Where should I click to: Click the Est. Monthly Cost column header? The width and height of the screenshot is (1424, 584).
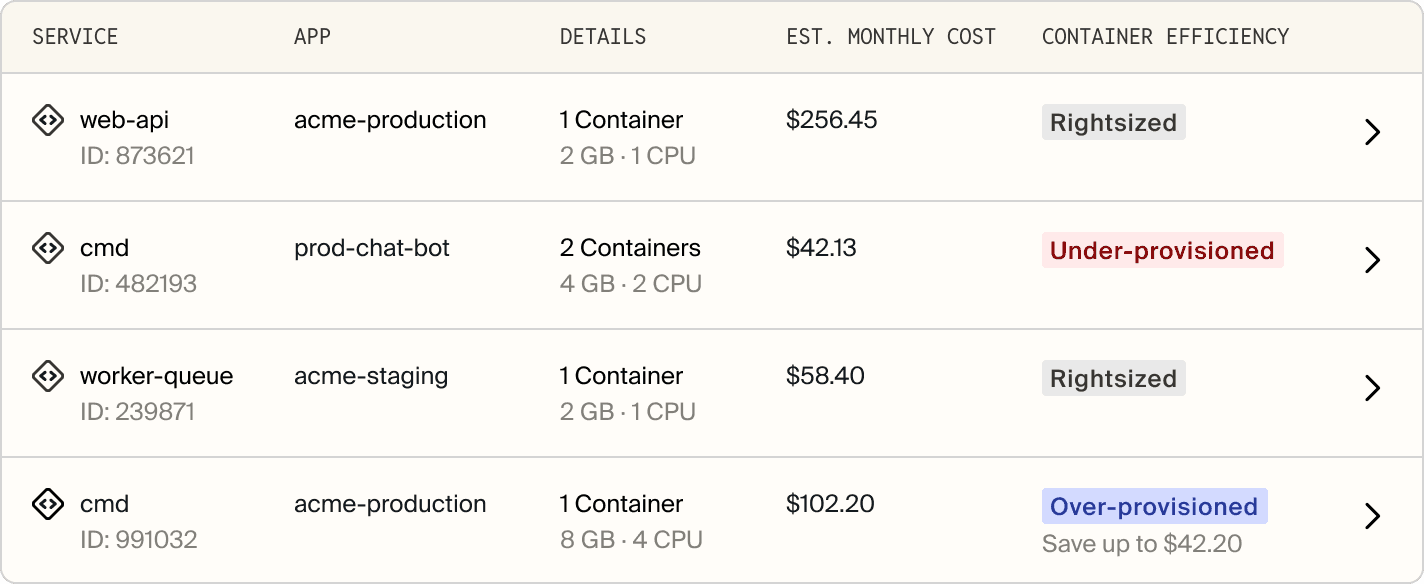[x=891, y=37]
